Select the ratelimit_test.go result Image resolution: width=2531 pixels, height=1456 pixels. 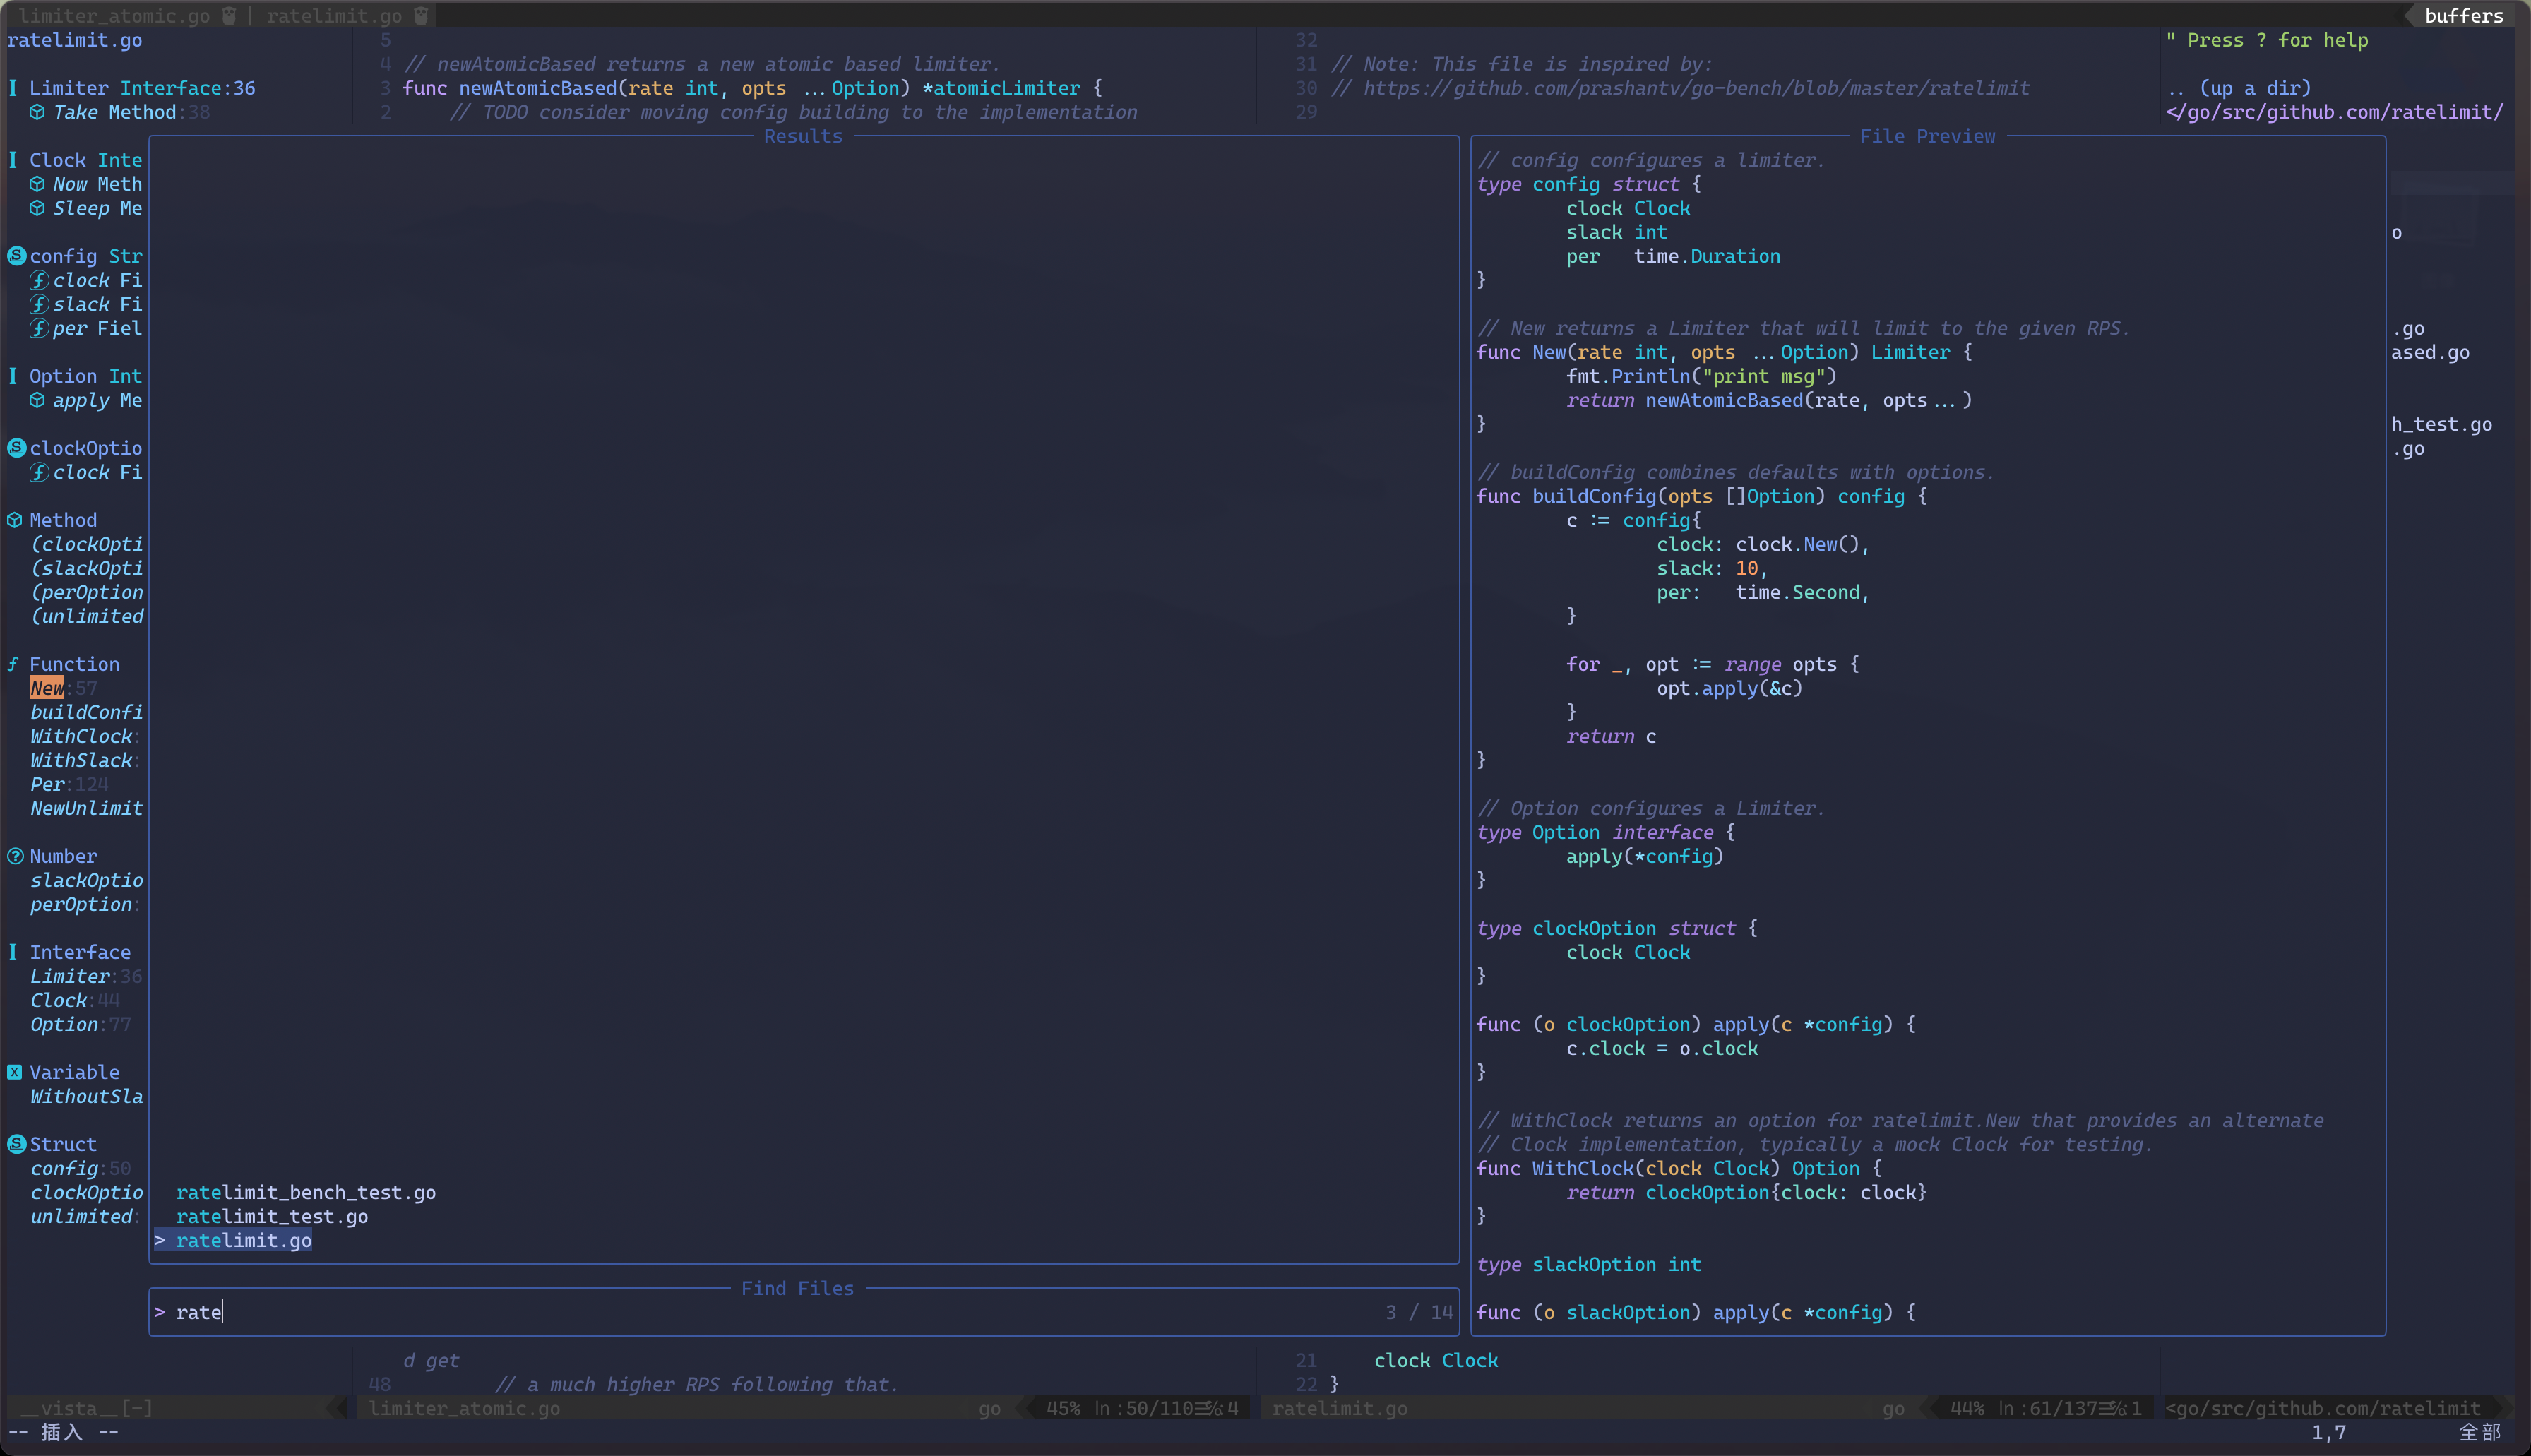[x=272, y=1216]
